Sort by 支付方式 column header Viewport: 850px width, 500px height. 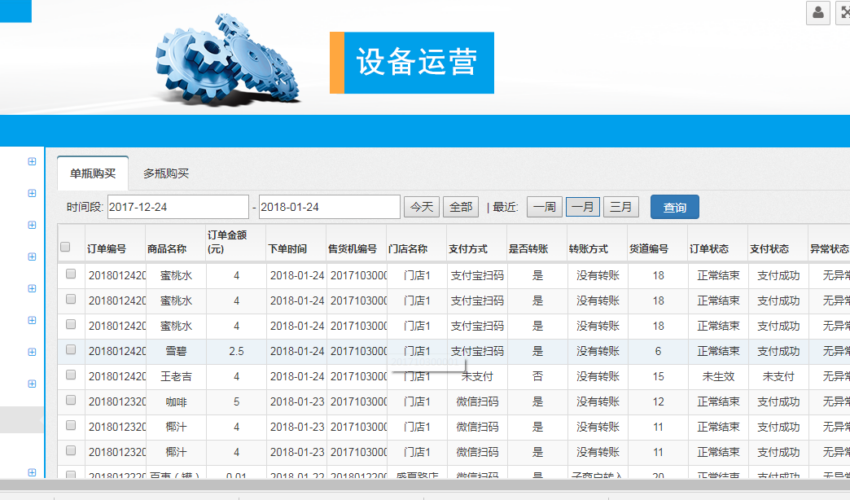coord(468,249)
